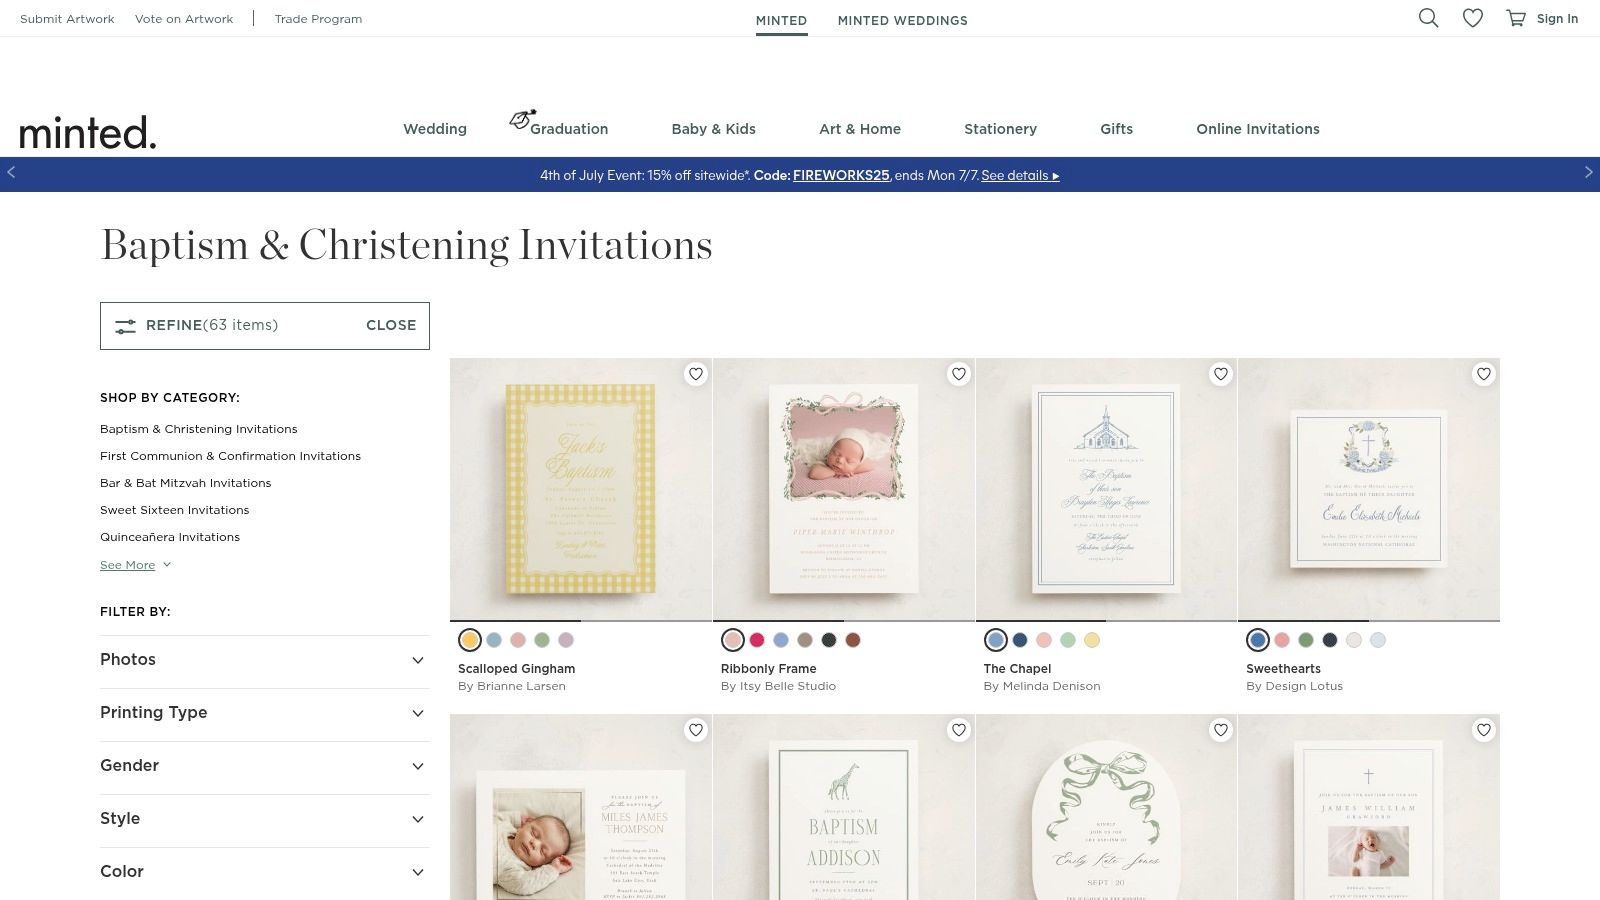
Task: Favorite the green bow arch invitation
Action: (x=1221, y=730)
